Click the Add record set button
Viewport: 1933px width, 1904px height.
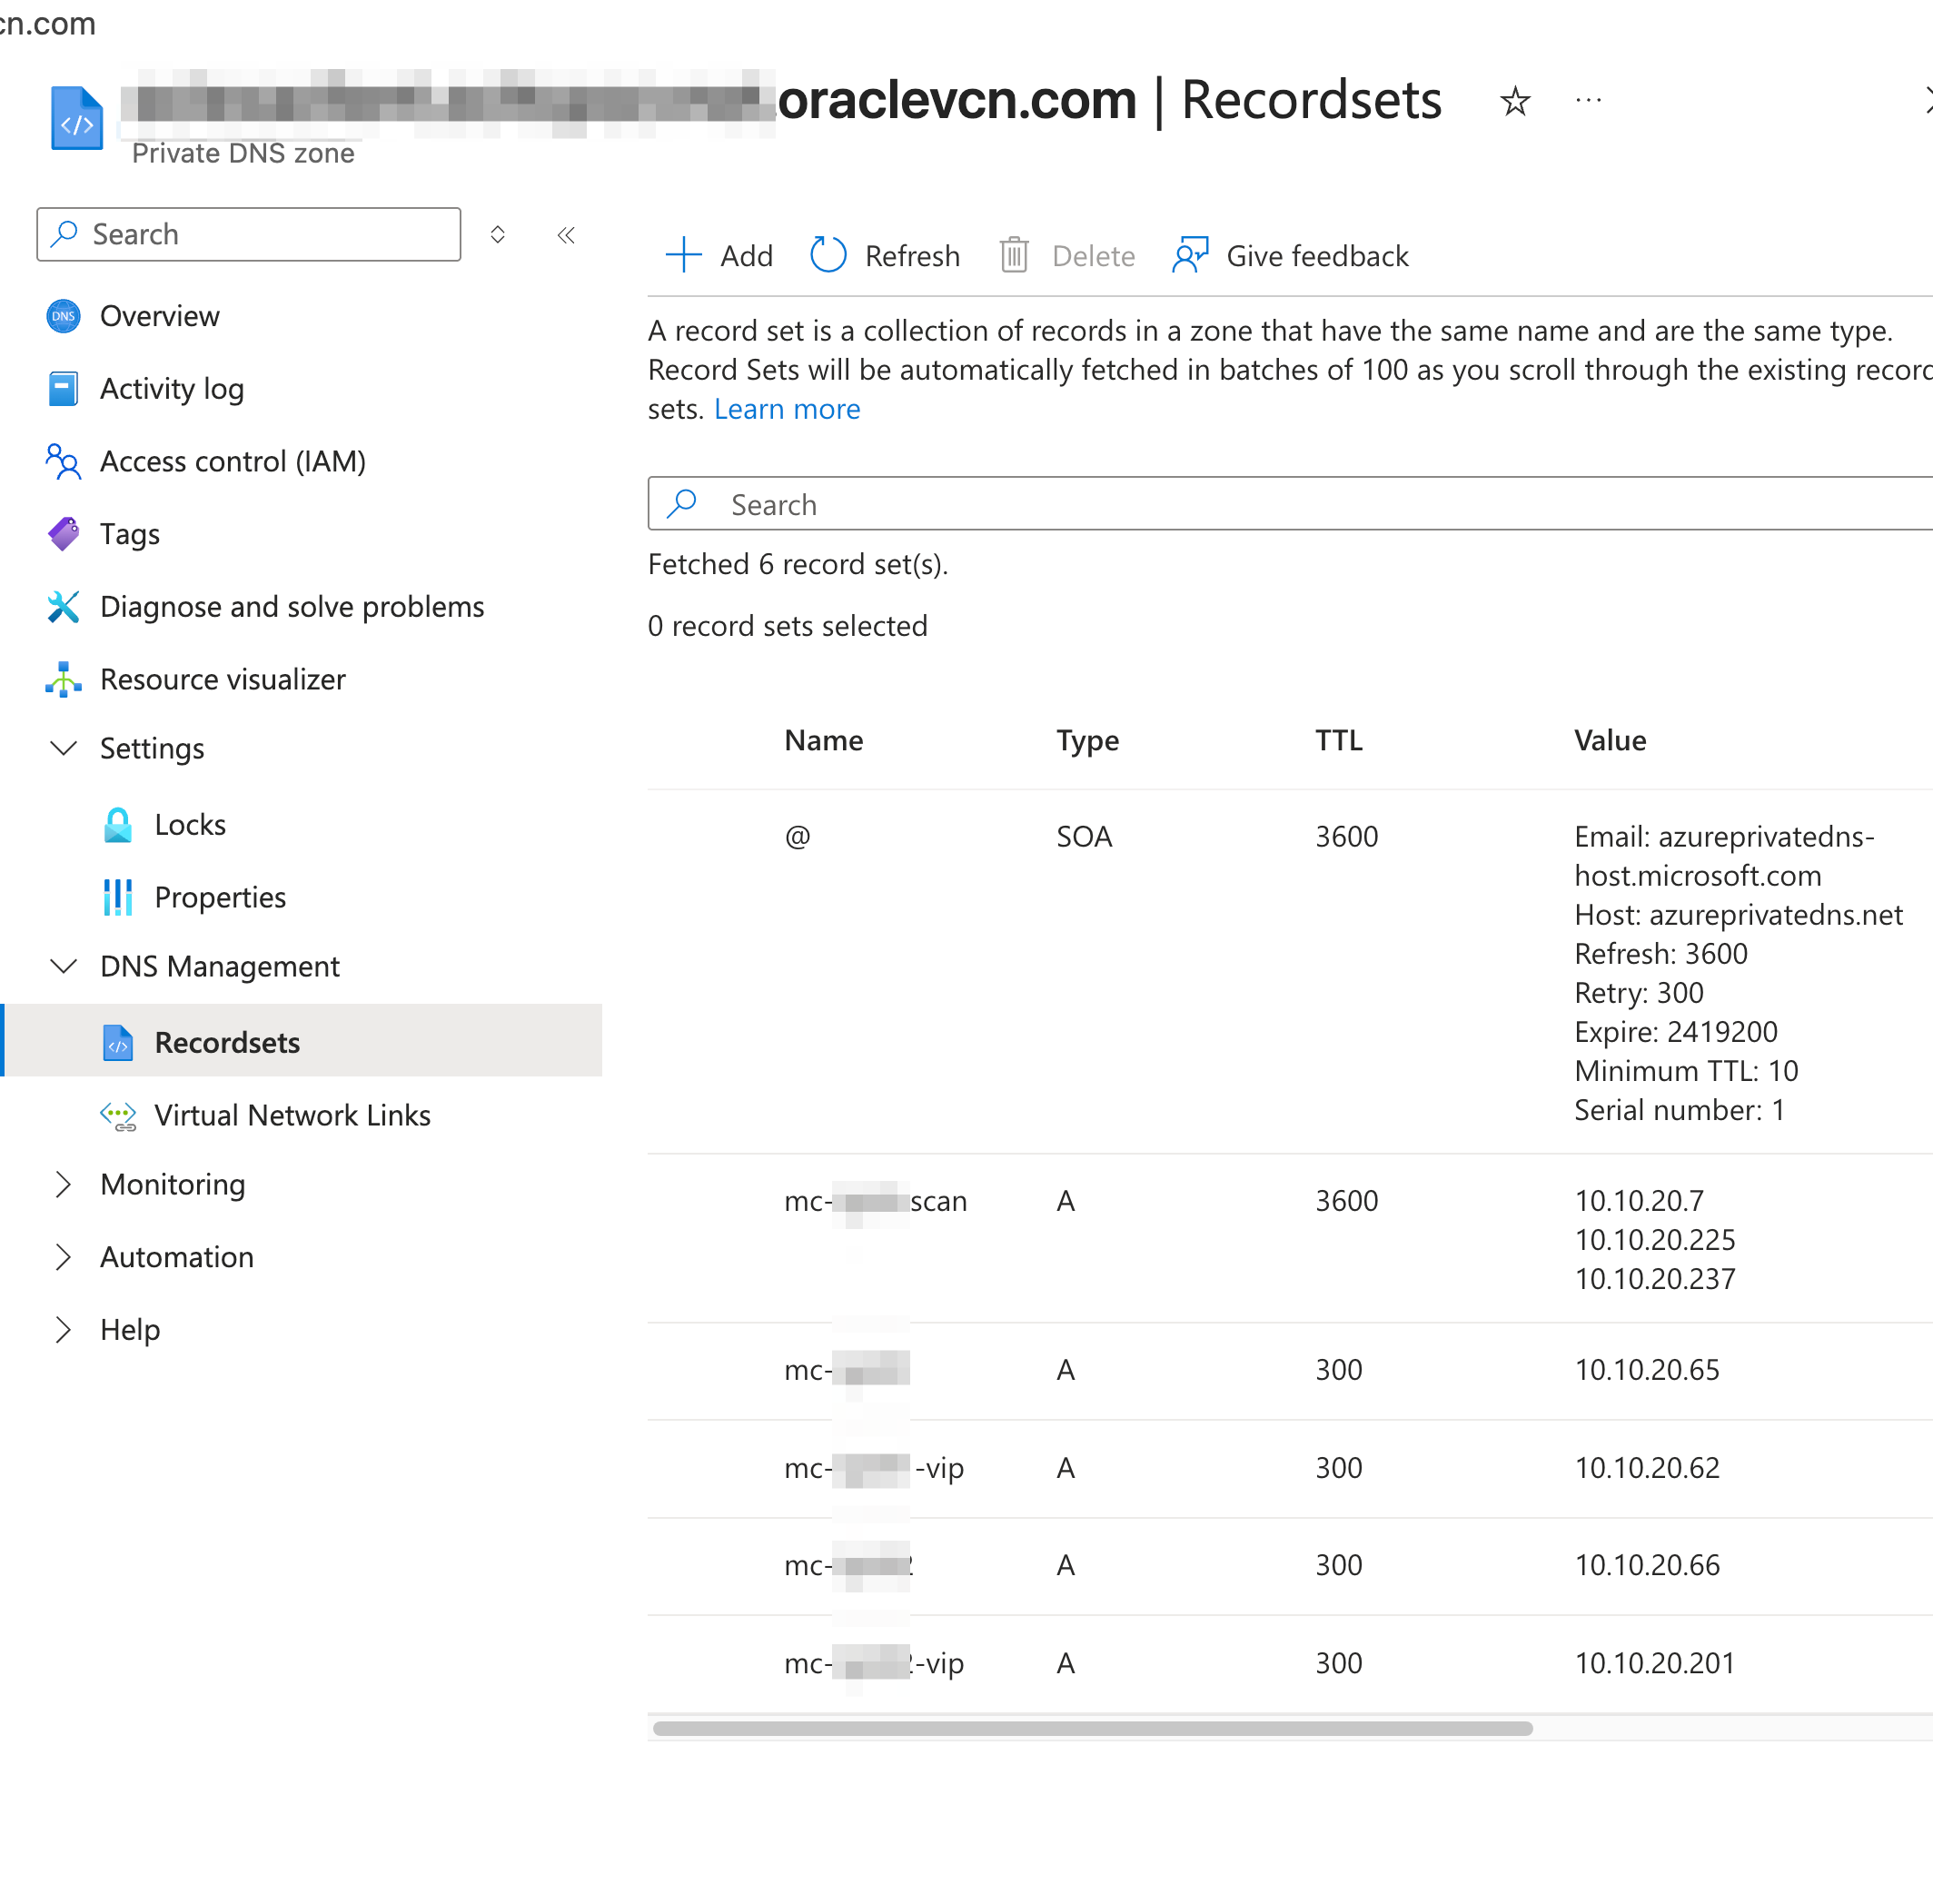(719, 256)
